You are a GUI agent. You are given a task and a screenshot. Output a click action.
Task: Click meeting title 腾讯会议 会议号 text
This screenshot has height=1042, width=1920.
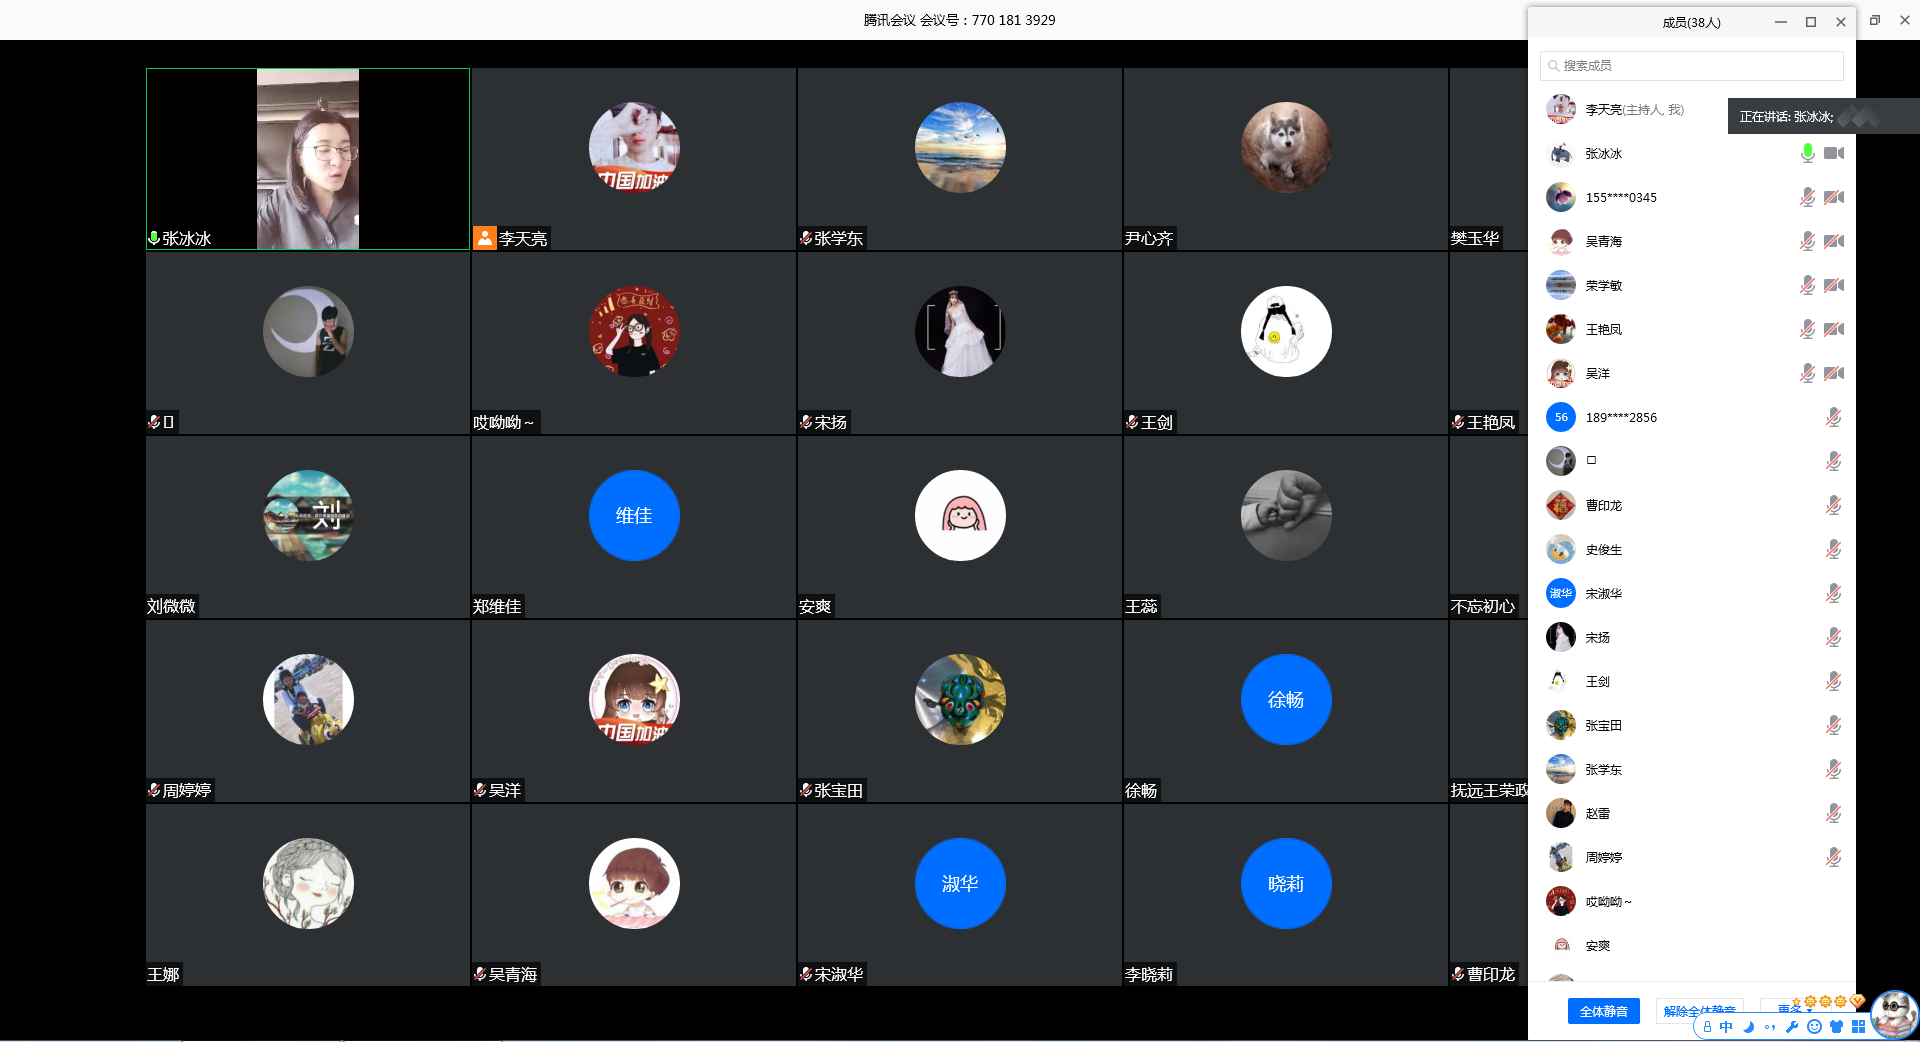(x=959, y=20)
